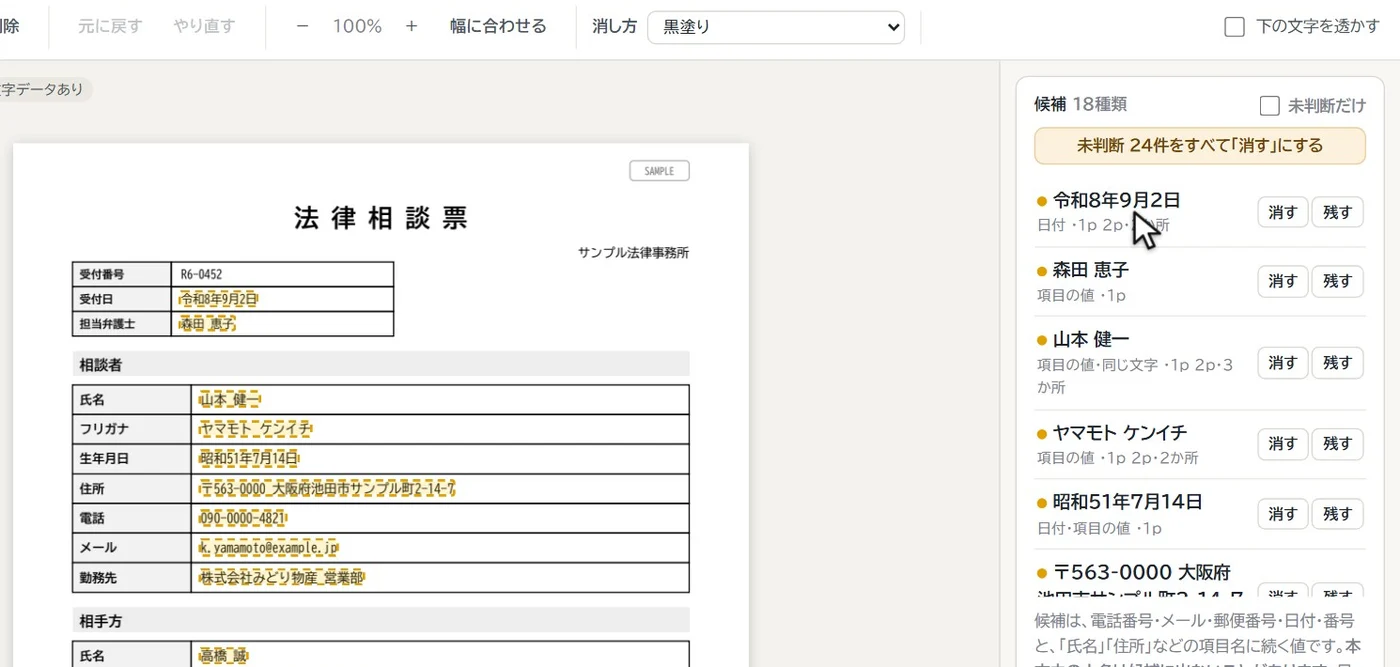This screenshot has height=667, width=1400.
Task: Open the 消し方 黒塗り dropdown
Action: [x=776, y=27]
